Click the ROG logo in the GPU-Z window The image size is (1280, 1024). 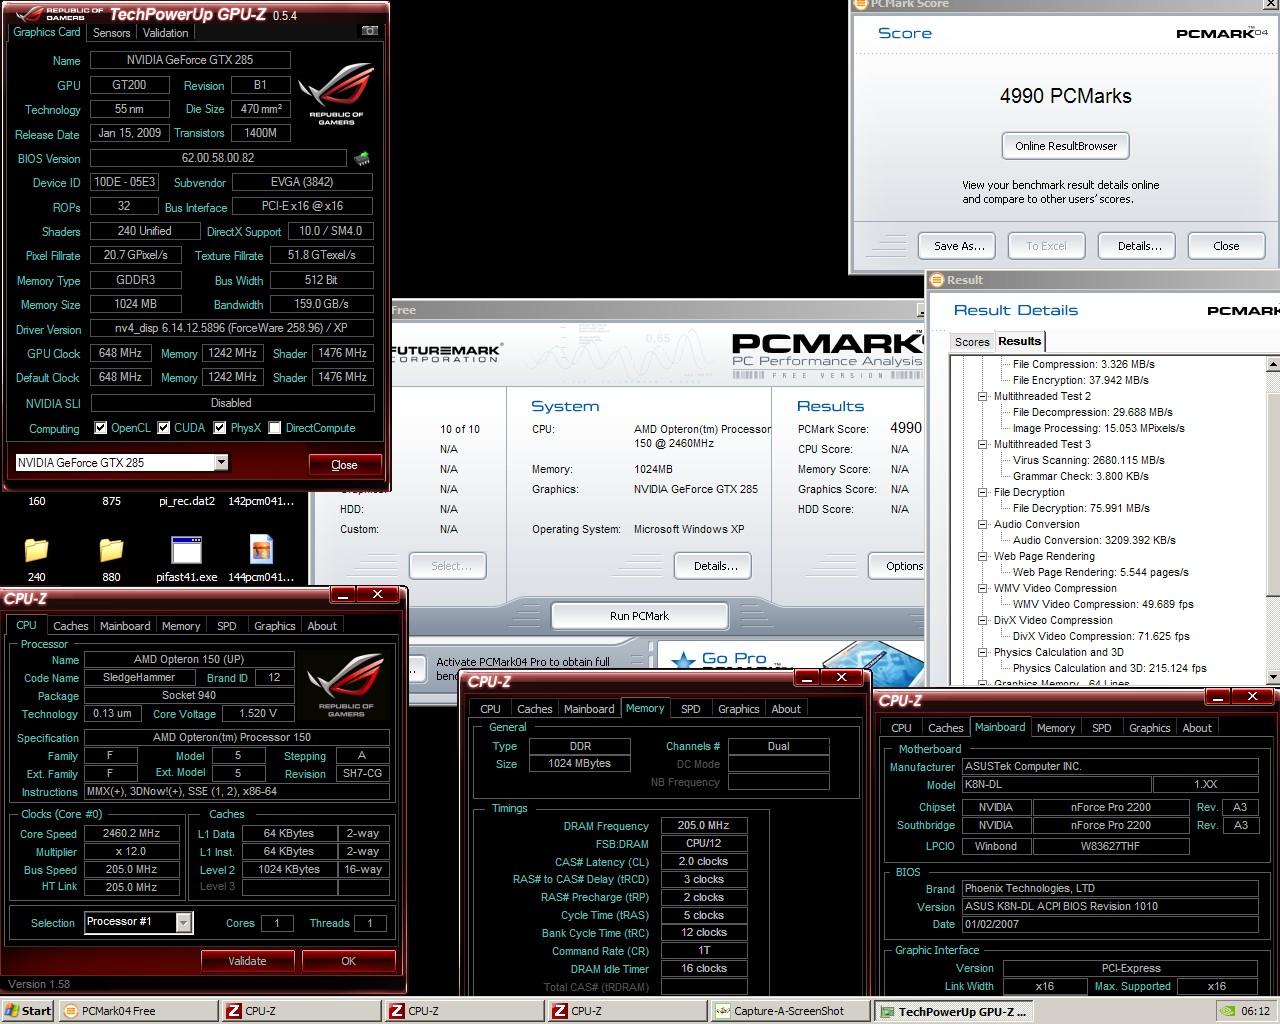coord(336,94)
